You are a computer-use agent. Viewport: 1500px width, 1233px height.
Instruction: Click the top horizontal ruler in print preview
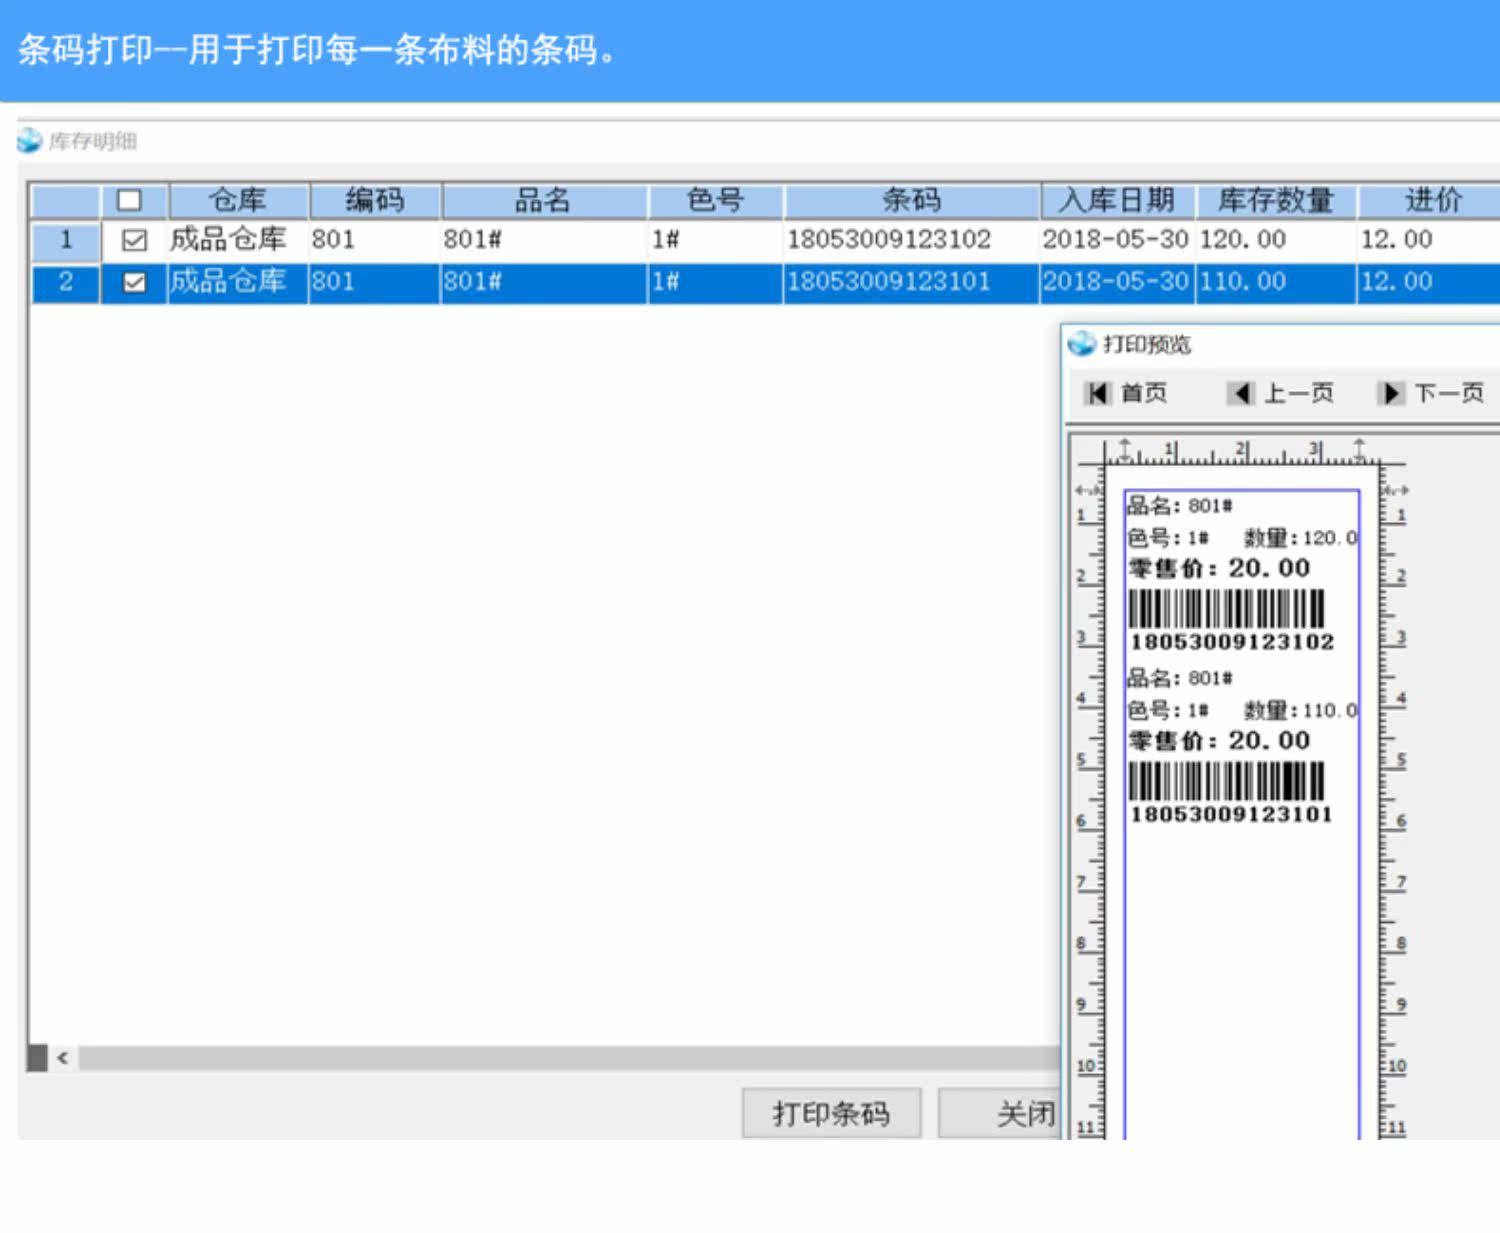coord(1242,451)
